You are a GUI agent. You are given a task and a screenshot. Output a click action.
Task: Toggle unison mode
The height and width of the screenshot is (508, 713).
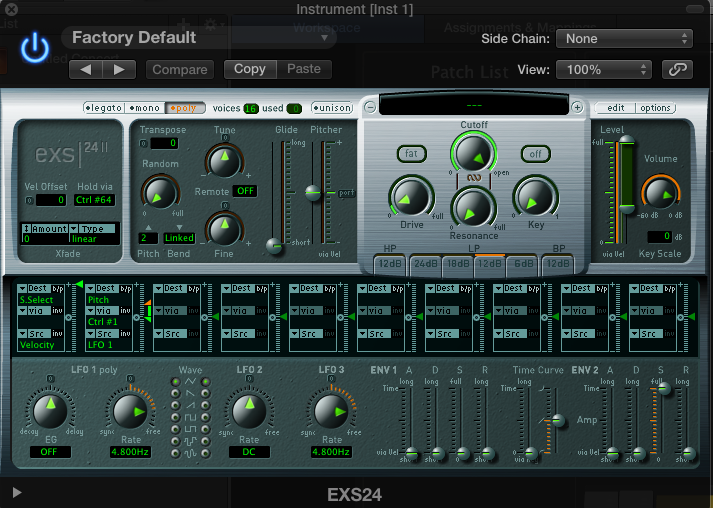[332, 108]
